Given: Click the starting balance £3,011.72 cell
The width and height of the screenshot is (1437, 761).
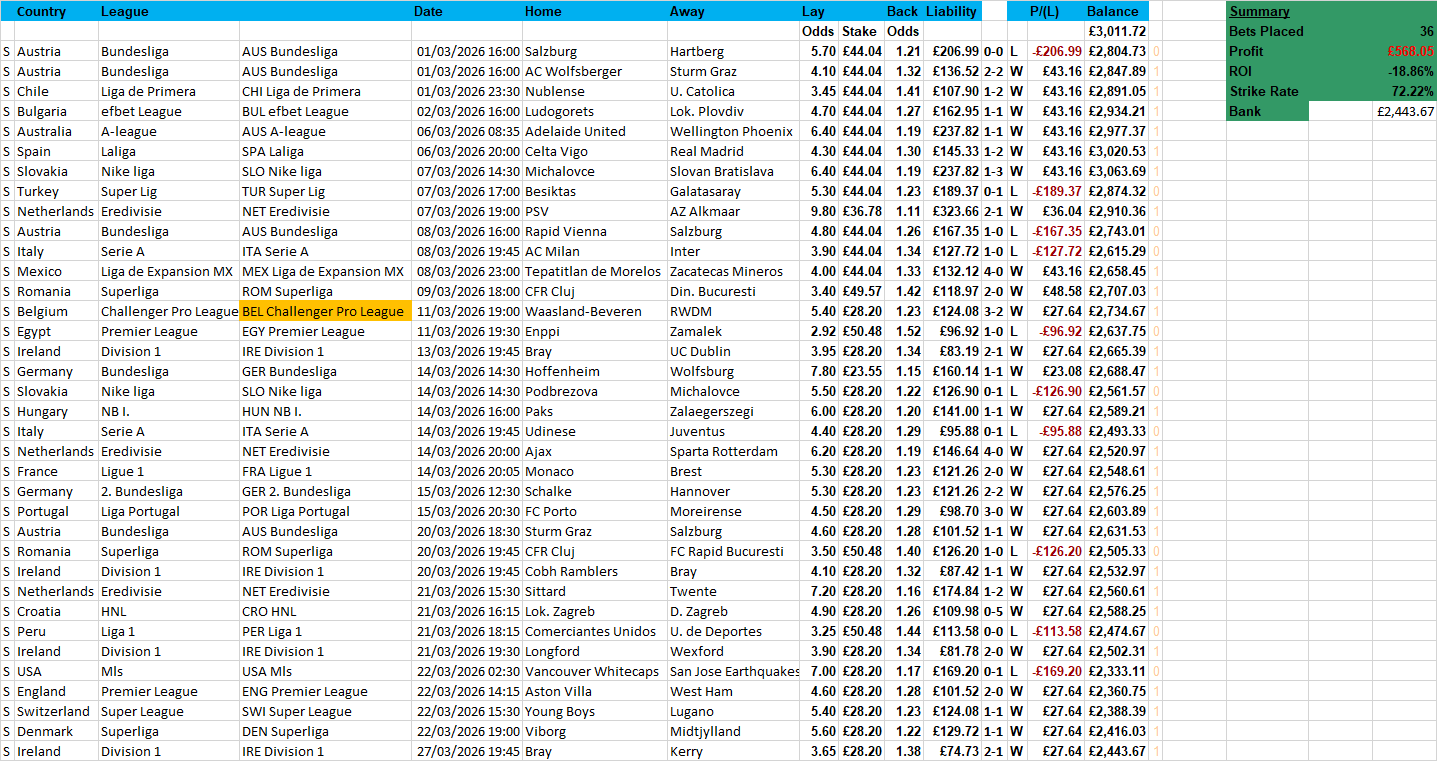Looking at the screenshot, I should pyautogui.click(x=1117, y=31).
